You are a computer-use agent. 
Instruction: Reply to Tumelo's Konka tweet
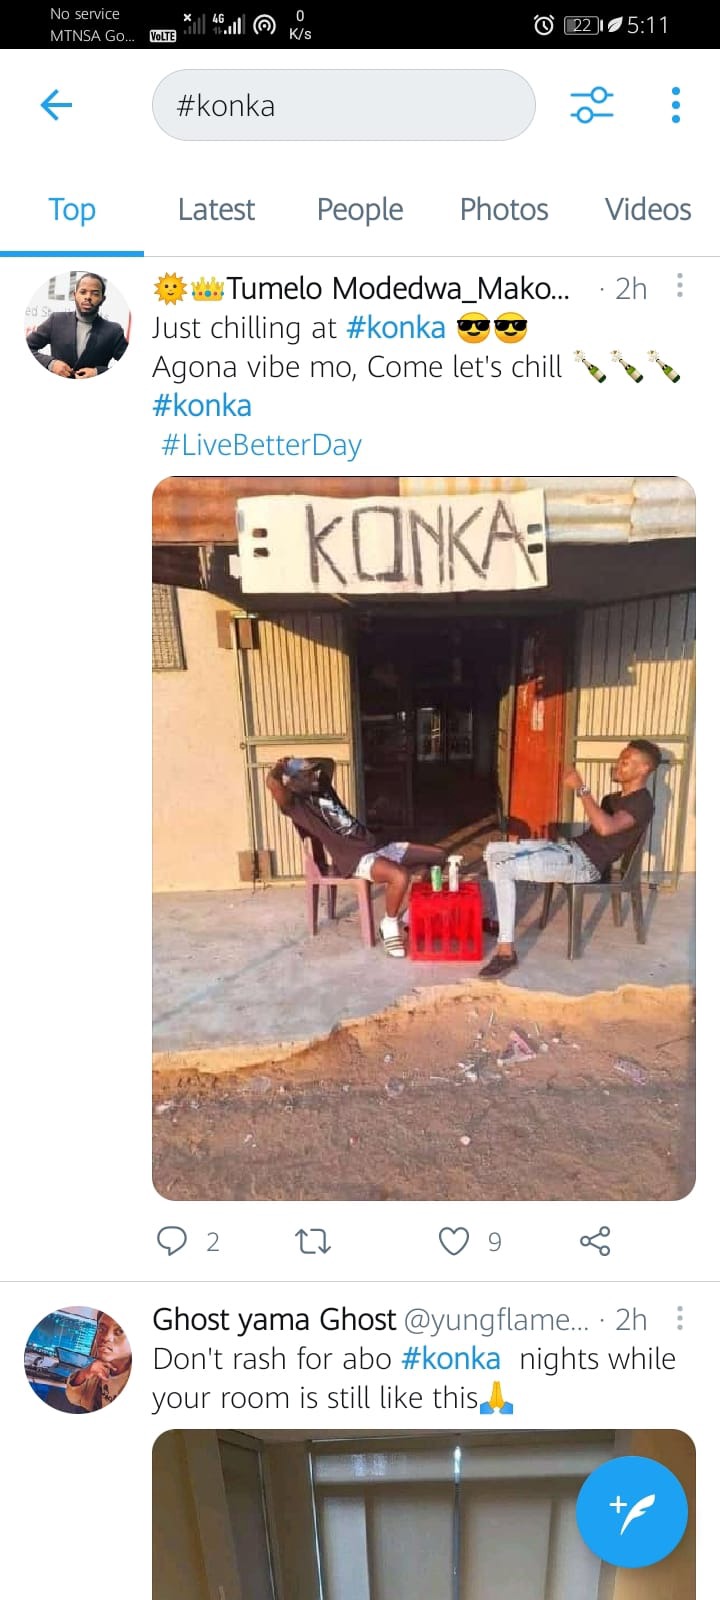click(x=172, y=1241)
